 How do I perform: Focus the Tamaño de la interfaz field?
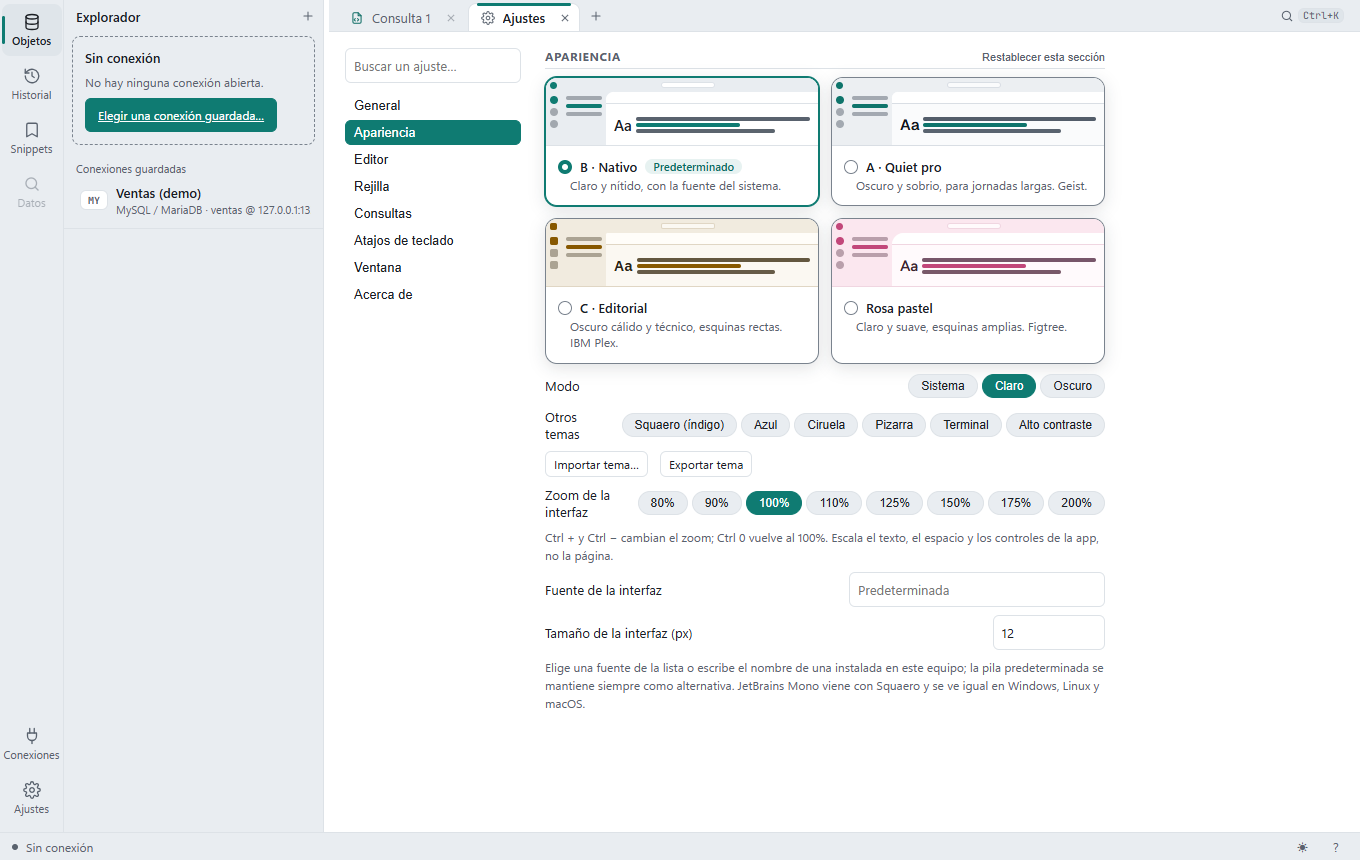tap(1049, 633)
